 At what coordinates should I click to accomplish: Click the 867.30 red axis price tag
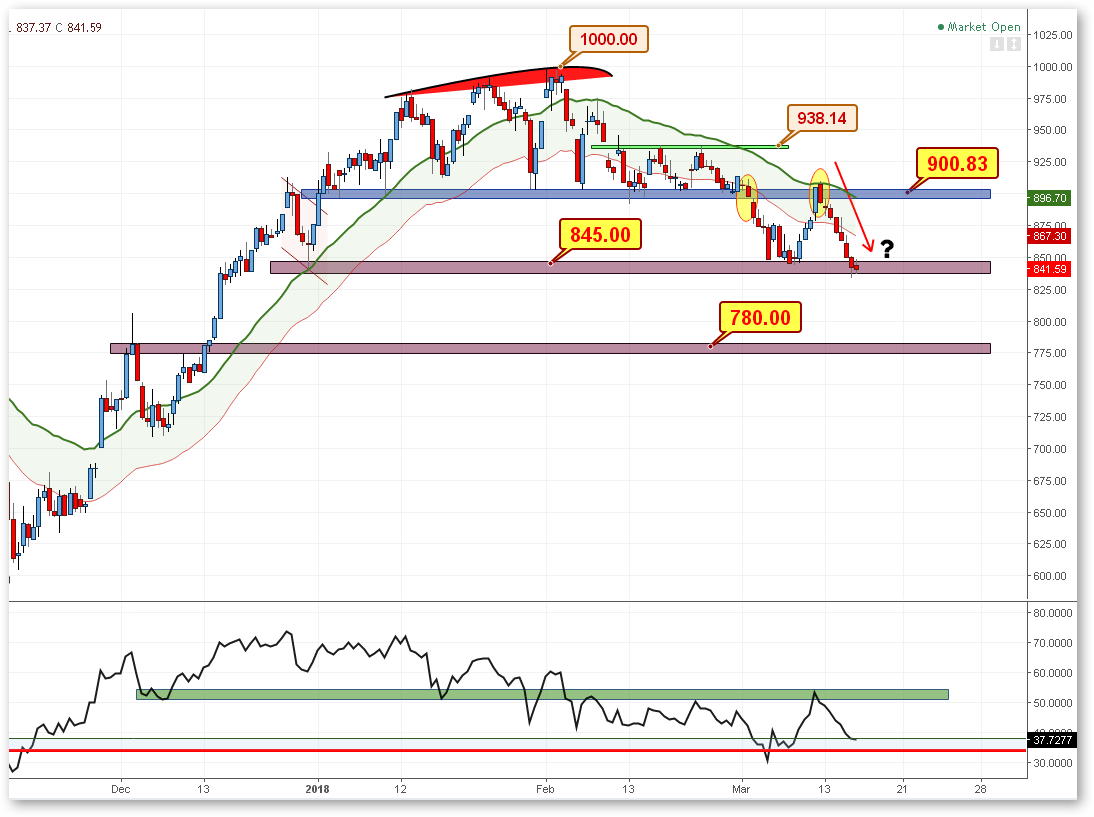tap(1052, 236)
